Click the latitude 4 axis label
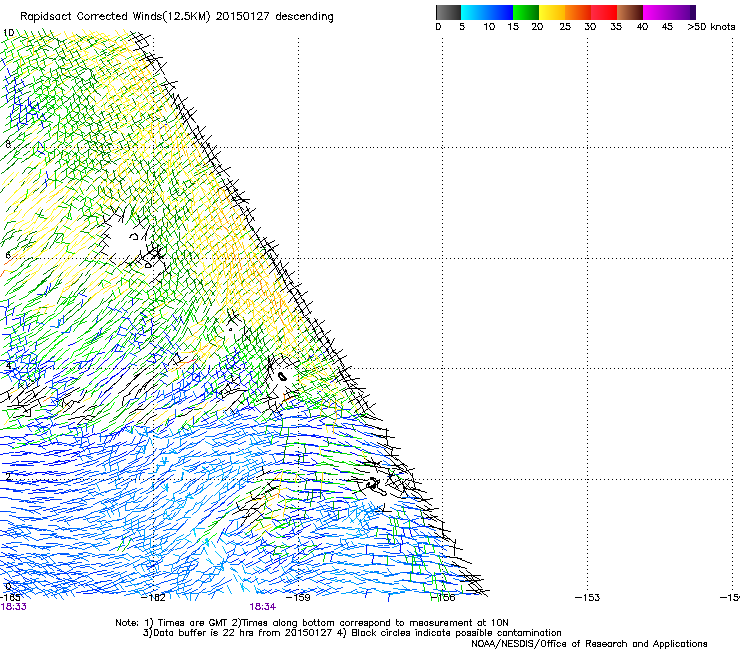The image size is (740, 650). tap(8, 366)
